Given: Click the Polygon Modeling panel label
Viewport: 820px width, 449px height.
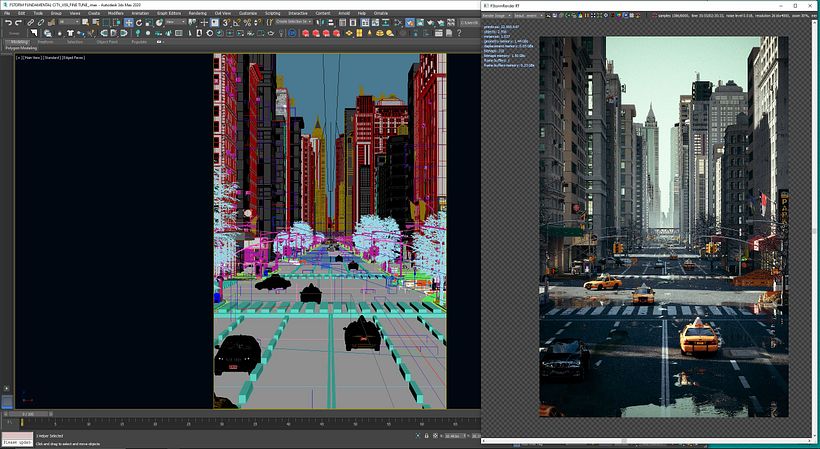Looking at the screenshot, I should 21,48.
